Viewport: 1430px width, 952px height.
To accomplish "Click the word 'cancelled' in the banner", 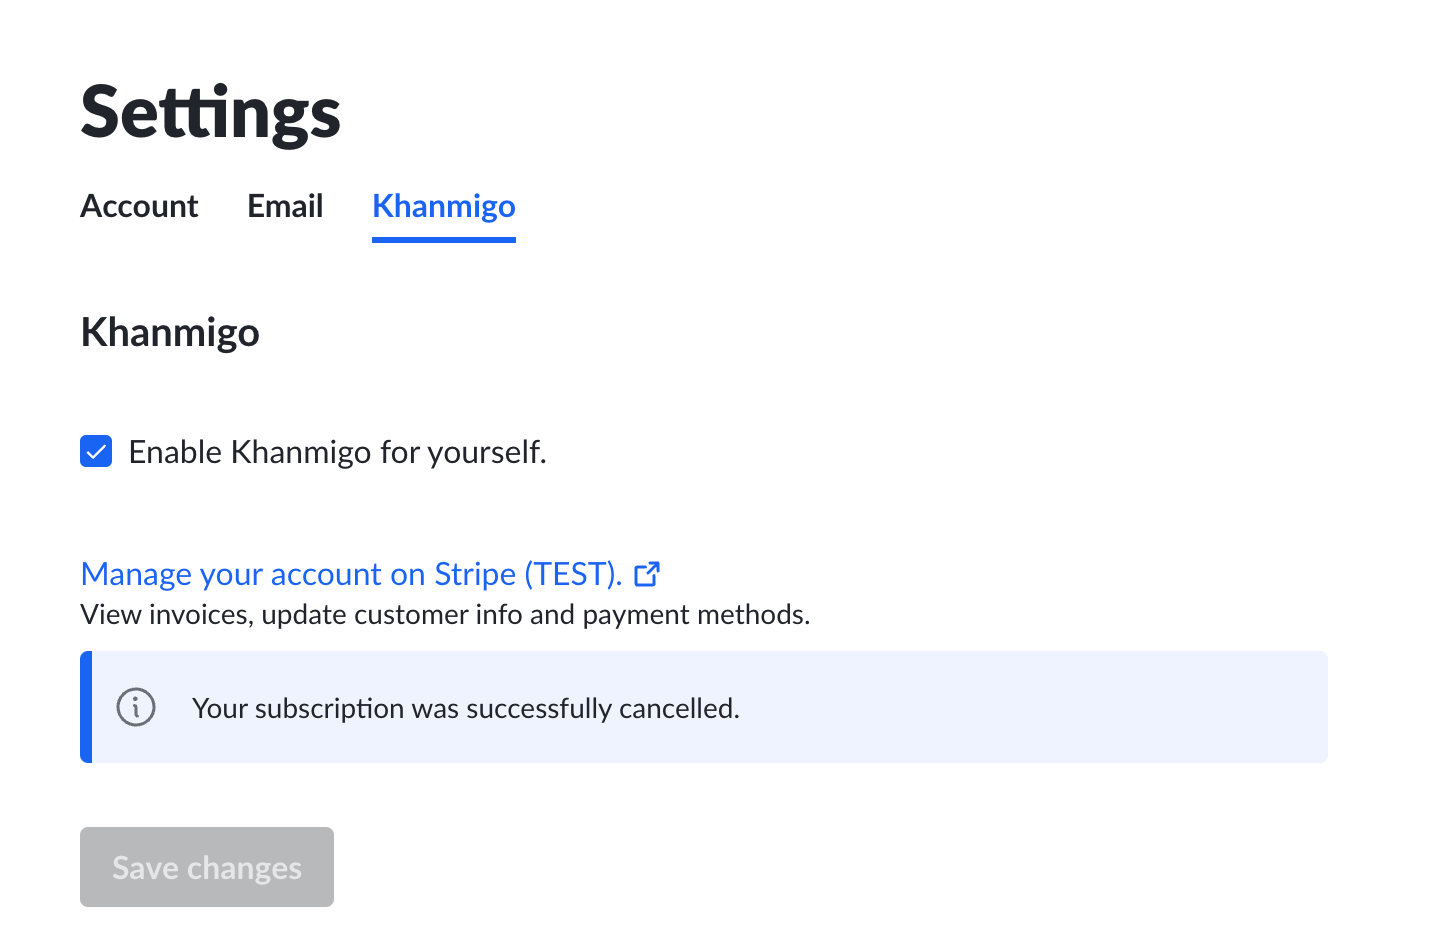I will (x=679, y=708).
